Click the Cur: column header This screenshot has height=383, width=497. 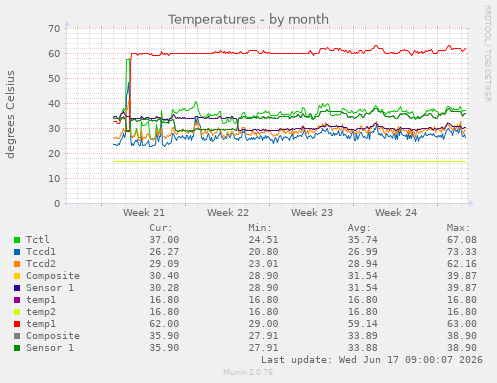161,228
